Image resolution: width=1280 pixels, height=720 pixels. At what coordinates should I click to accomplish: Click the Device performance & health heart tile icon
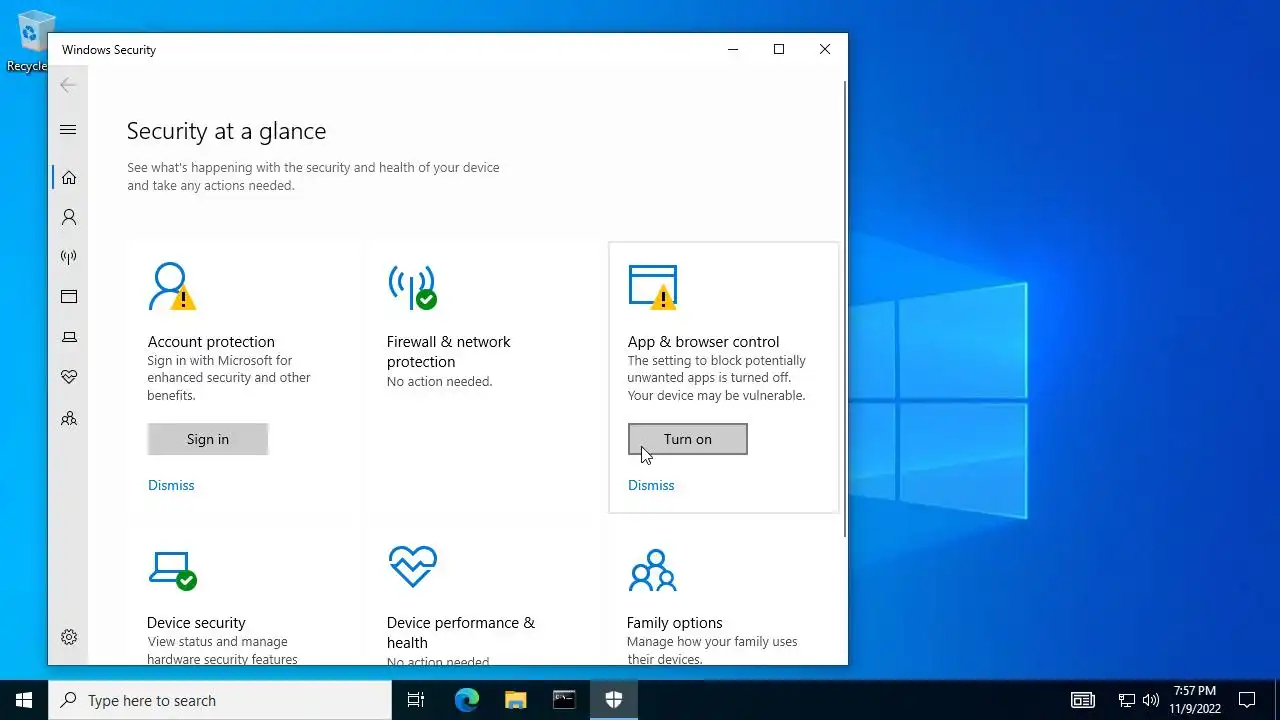412,566
